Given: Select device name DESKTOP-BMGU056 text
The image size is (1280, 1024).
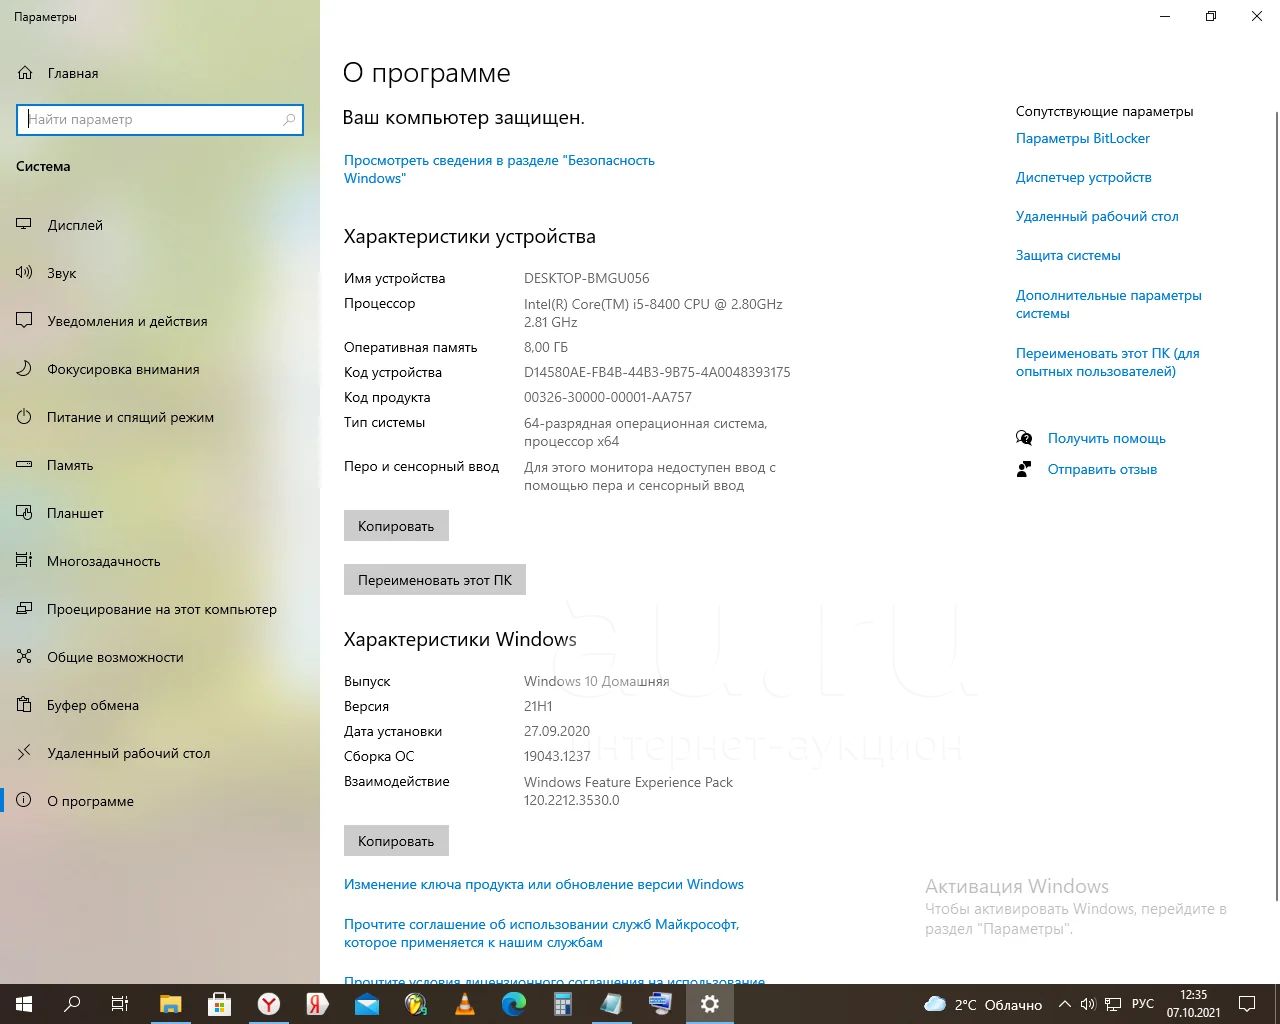Looking at the screenshot, I should coord(587,278).
